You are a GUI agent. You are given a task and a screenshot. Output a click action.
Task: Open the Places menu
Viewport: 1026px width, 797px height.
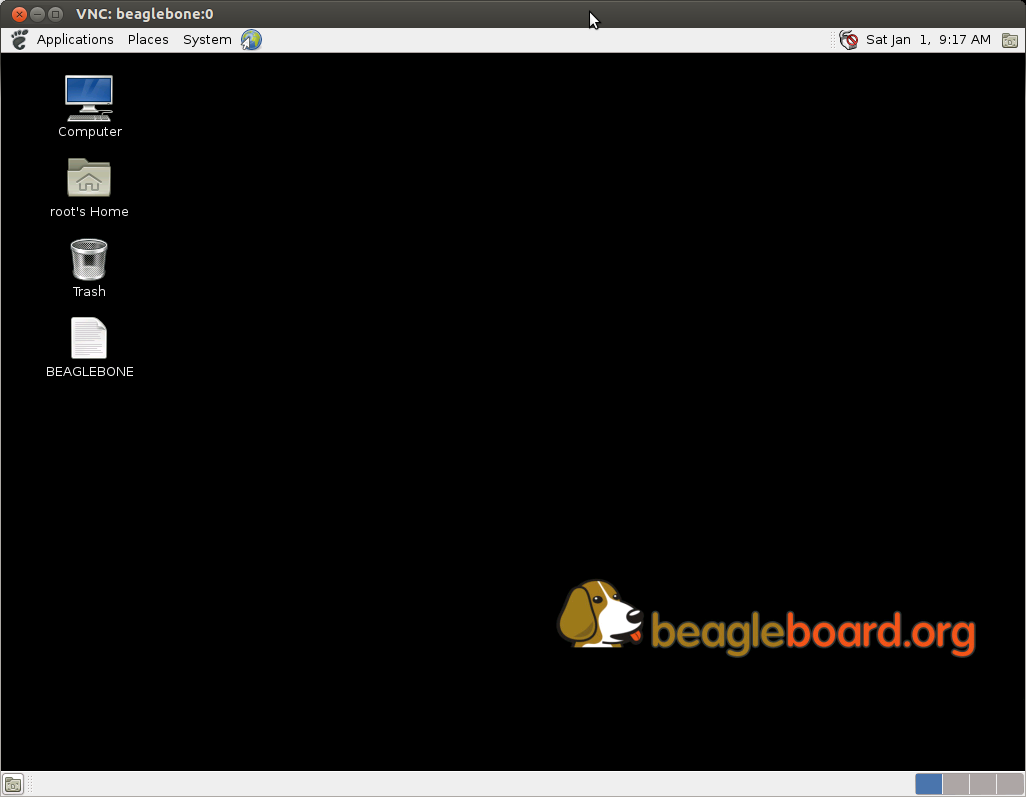(148, 40)
